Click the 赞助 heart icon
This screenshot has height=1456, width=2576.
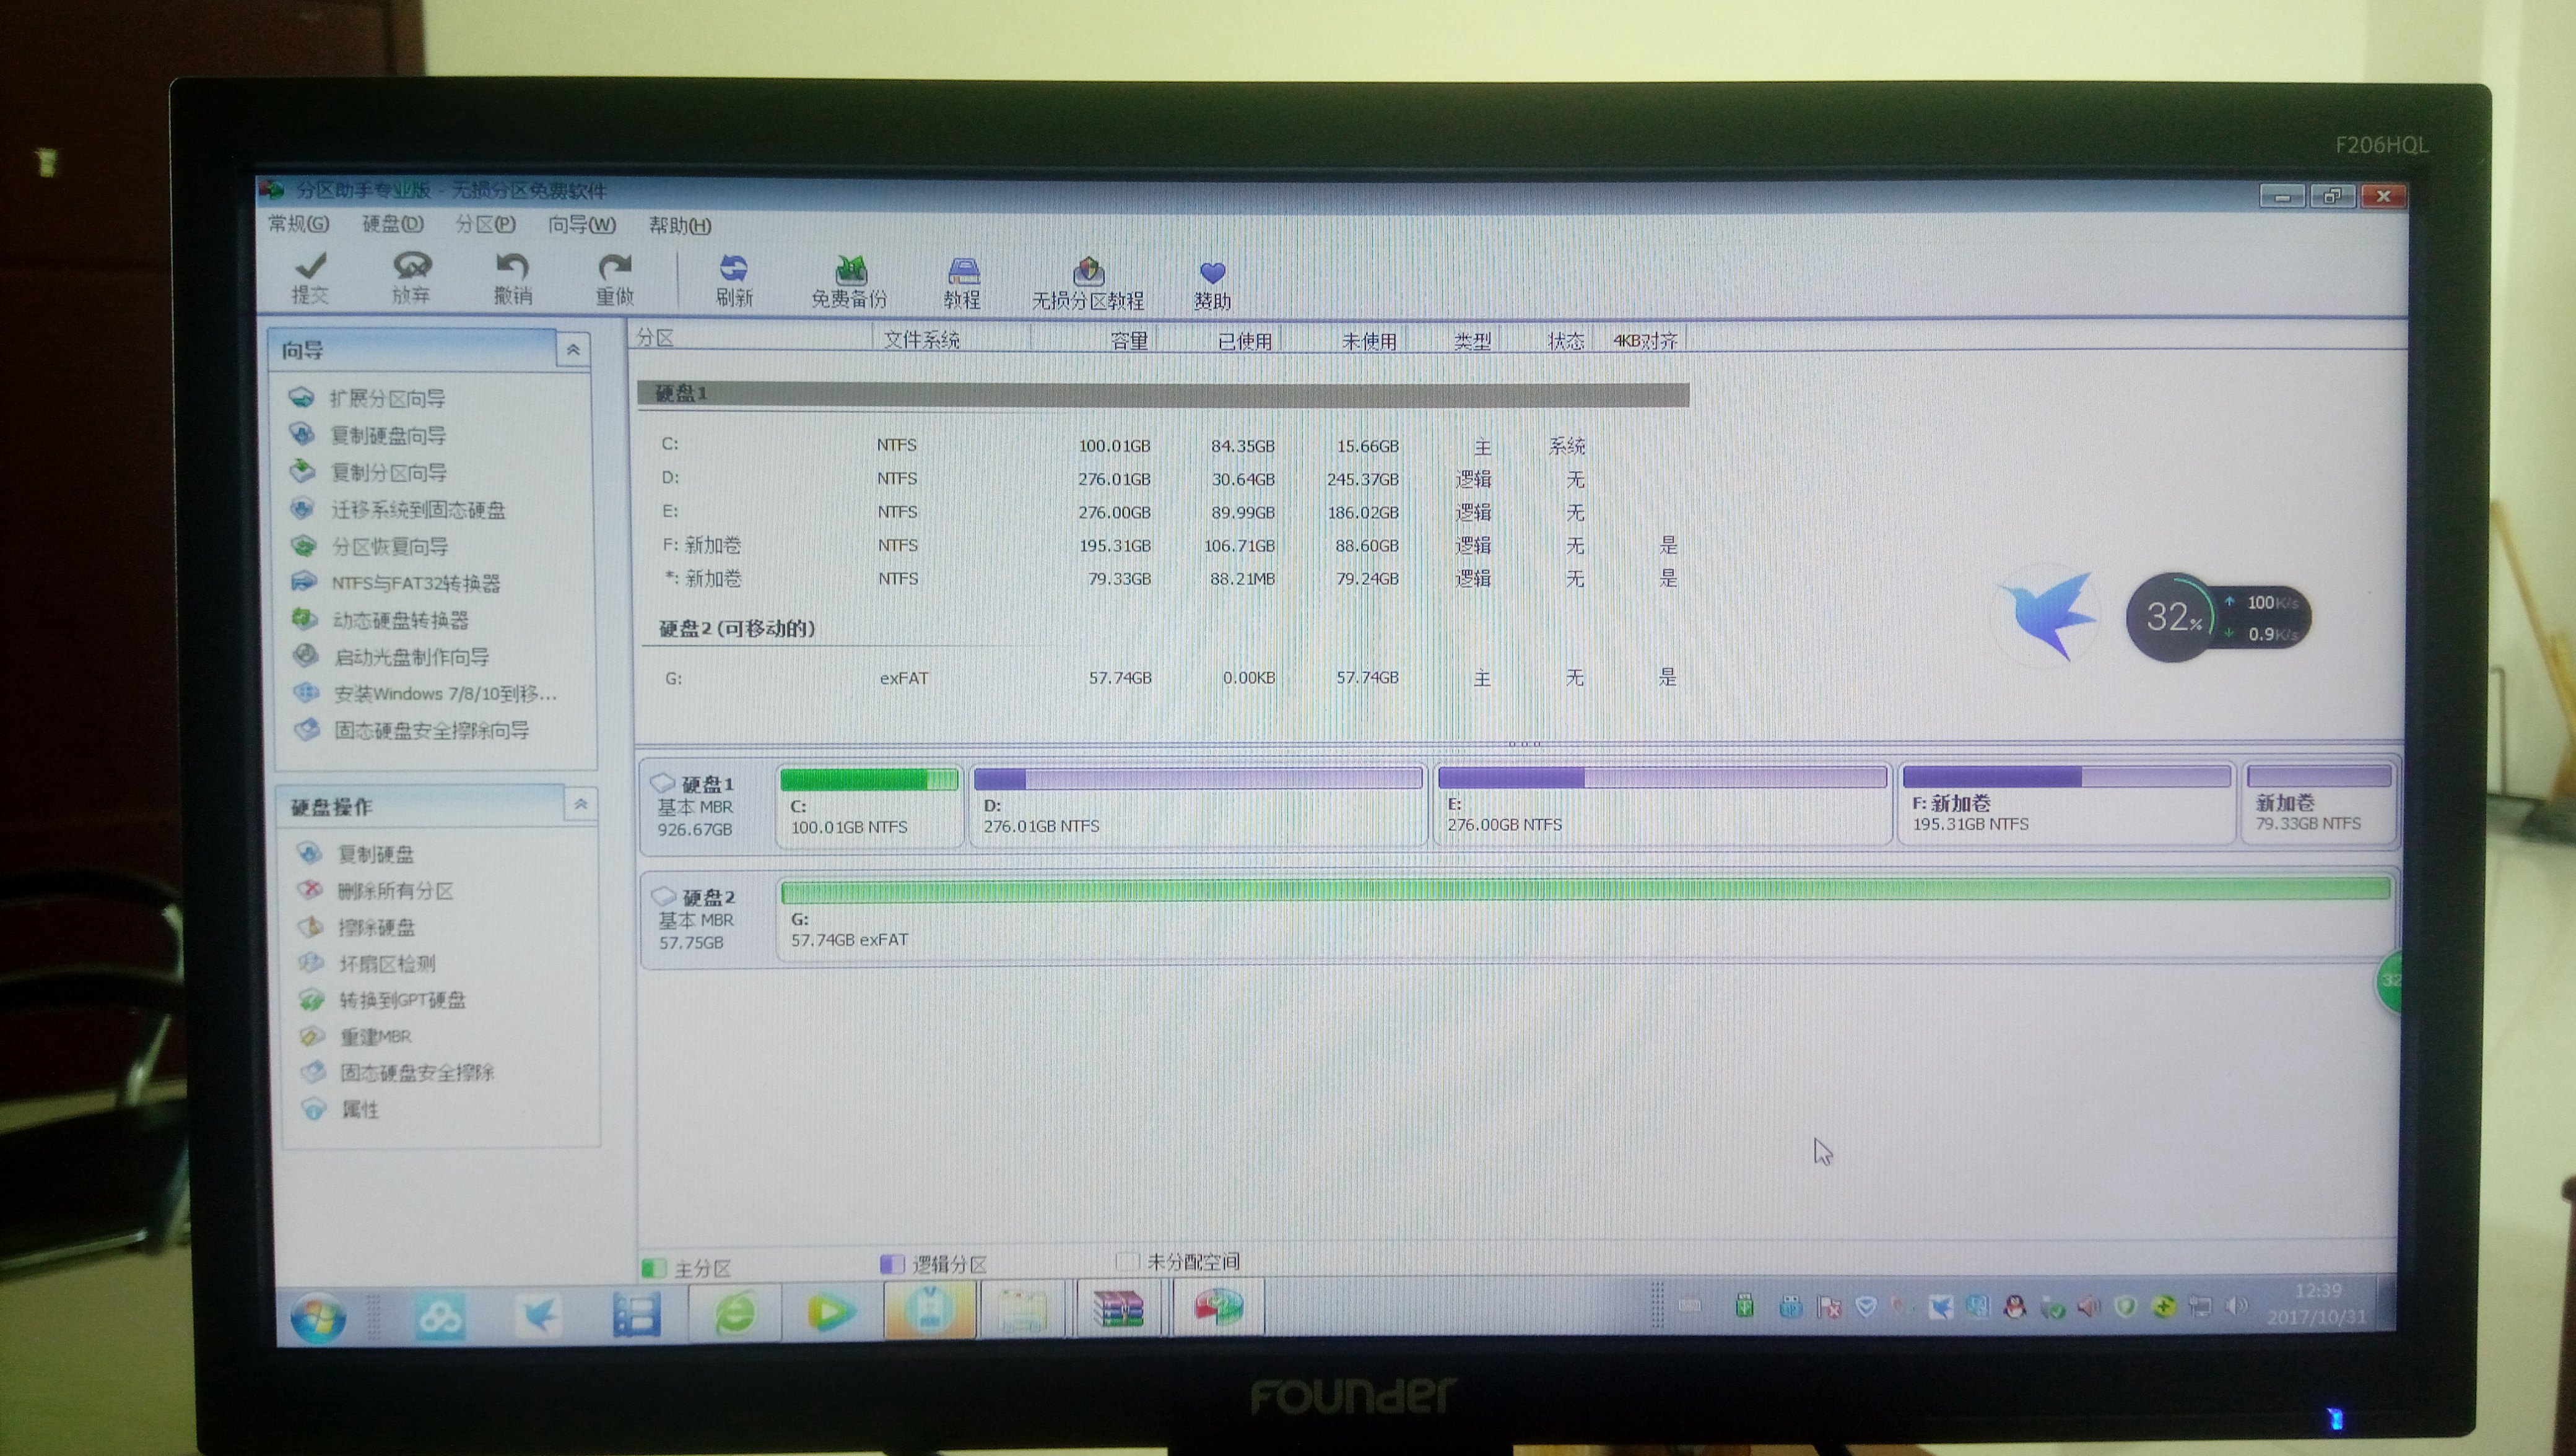[x=1212, y=273]
